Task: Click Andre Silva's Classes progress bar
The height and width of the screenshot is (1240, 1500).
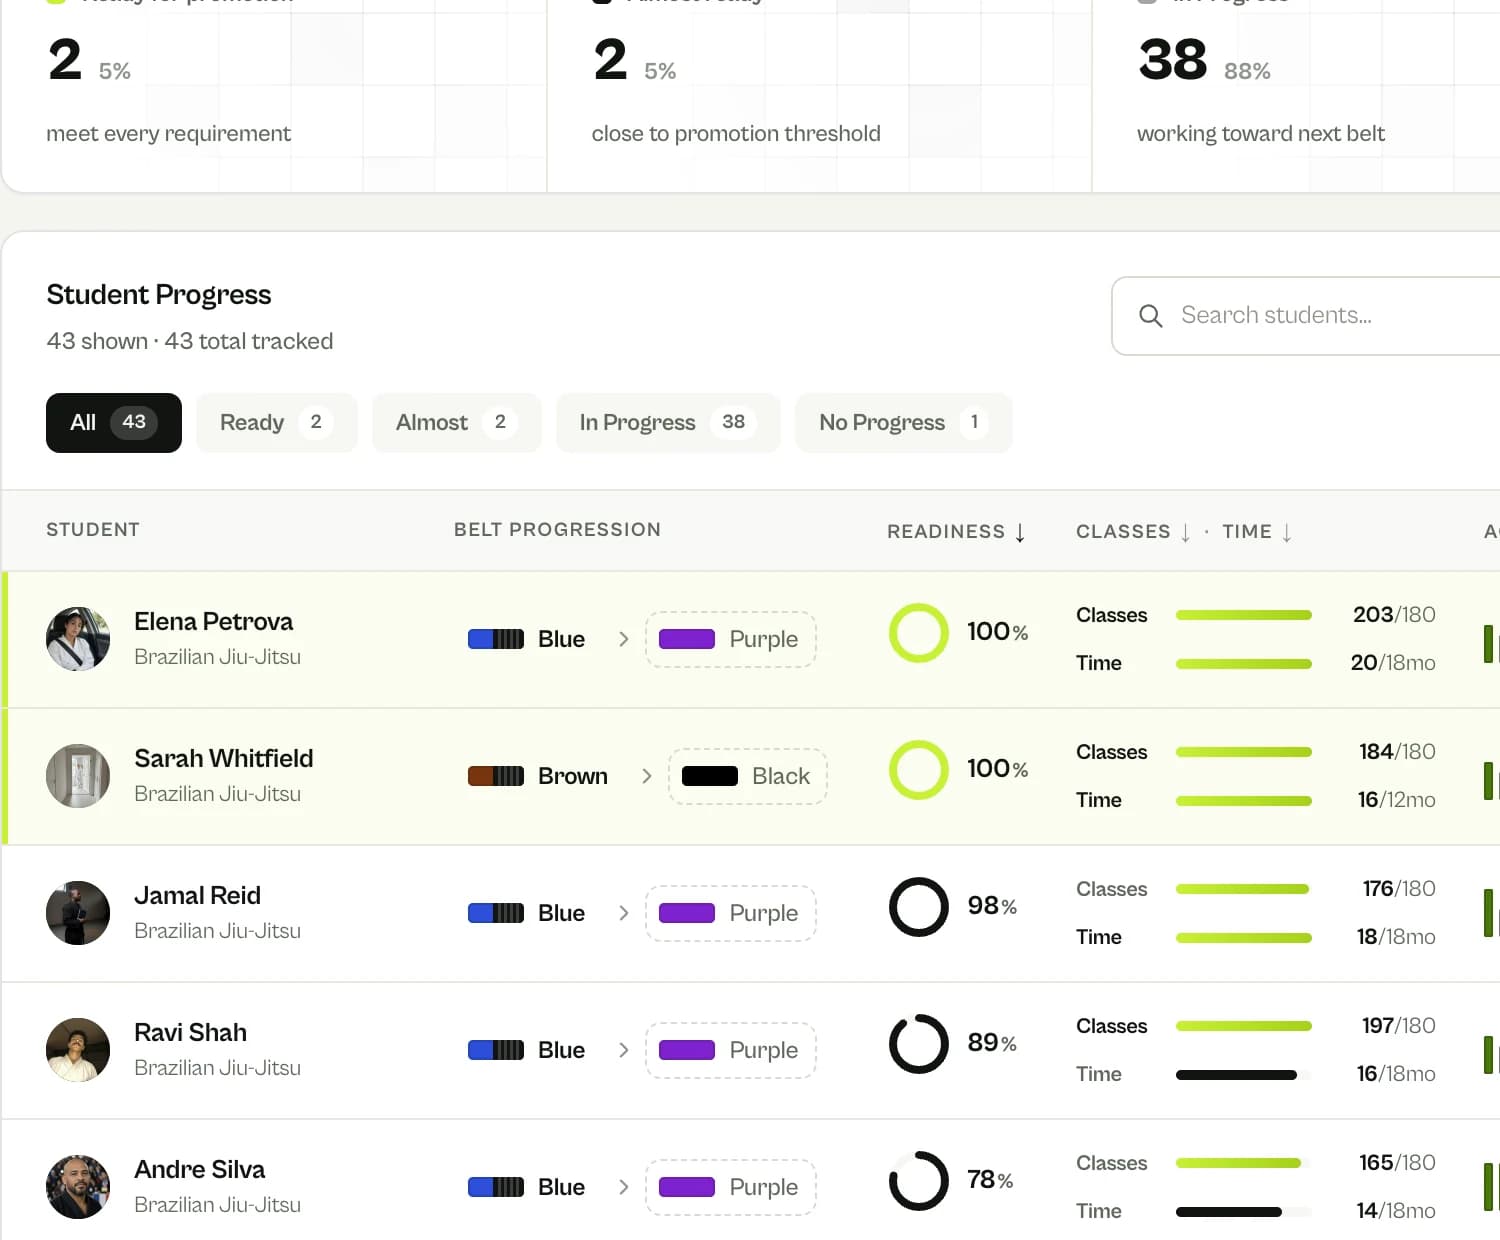Action: [x=1244, y=1163]
